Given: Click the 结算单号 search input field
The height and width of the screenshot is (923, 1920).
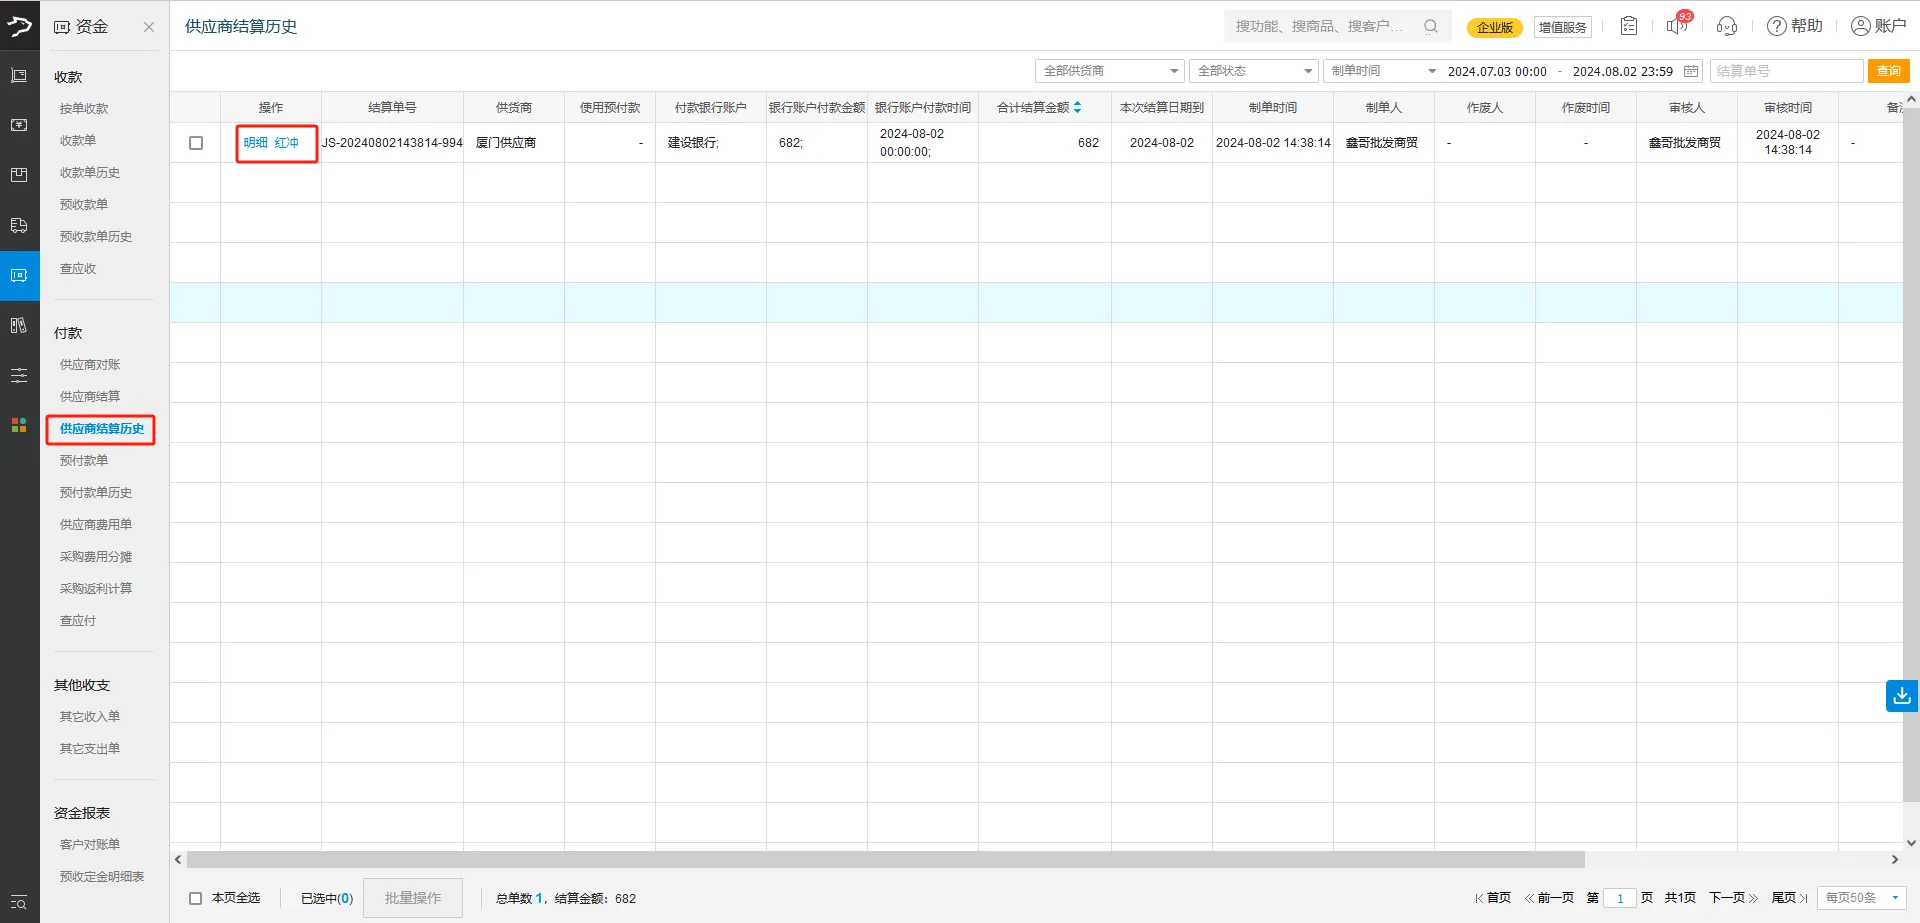Looking at the screenshot, I should (x=1786, y=71).
